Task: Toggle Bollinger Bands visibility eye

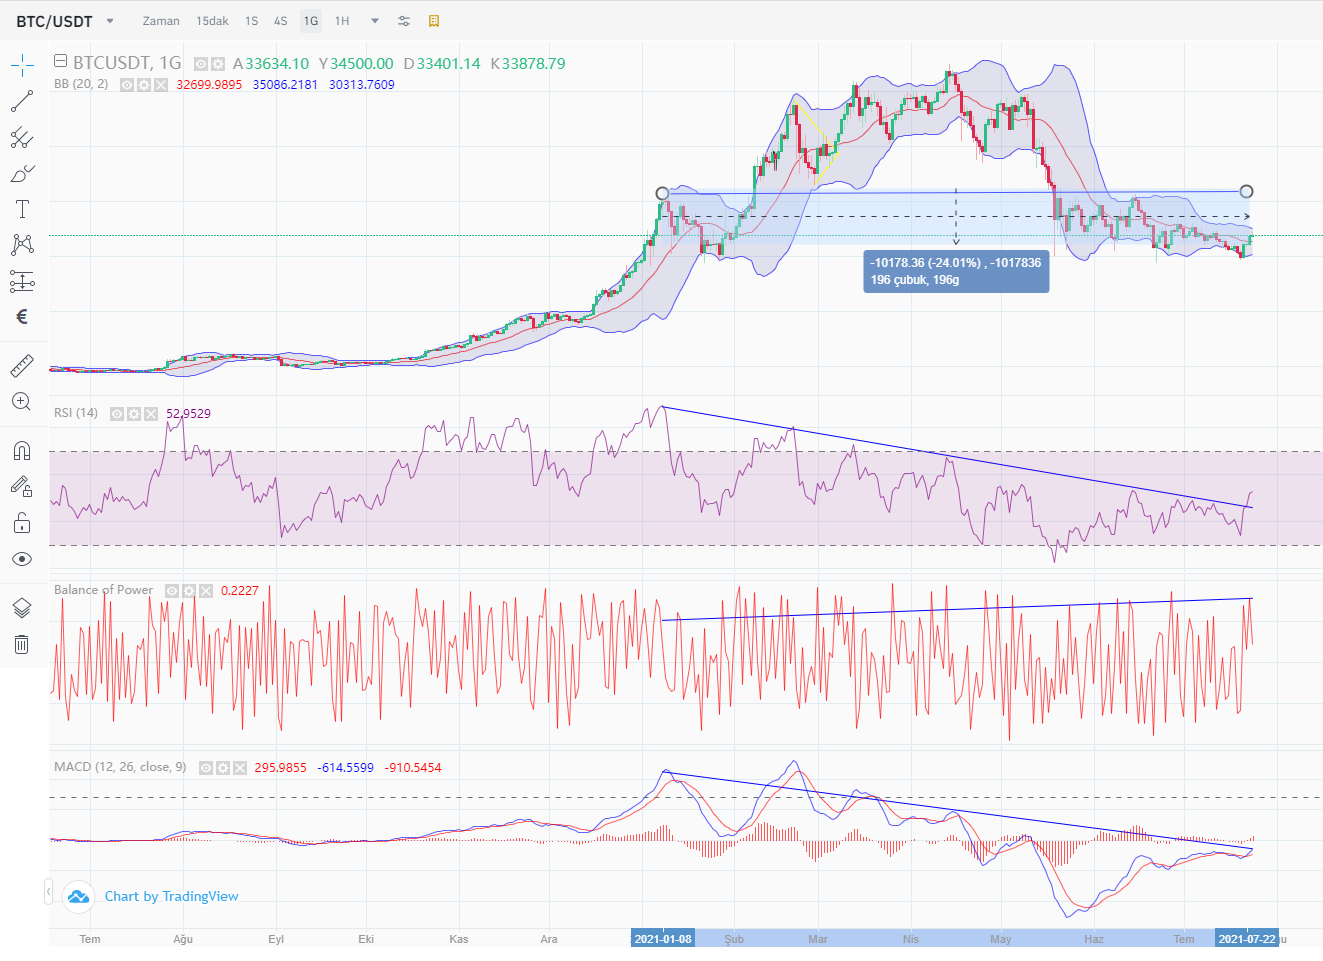Action: point(127,85)
